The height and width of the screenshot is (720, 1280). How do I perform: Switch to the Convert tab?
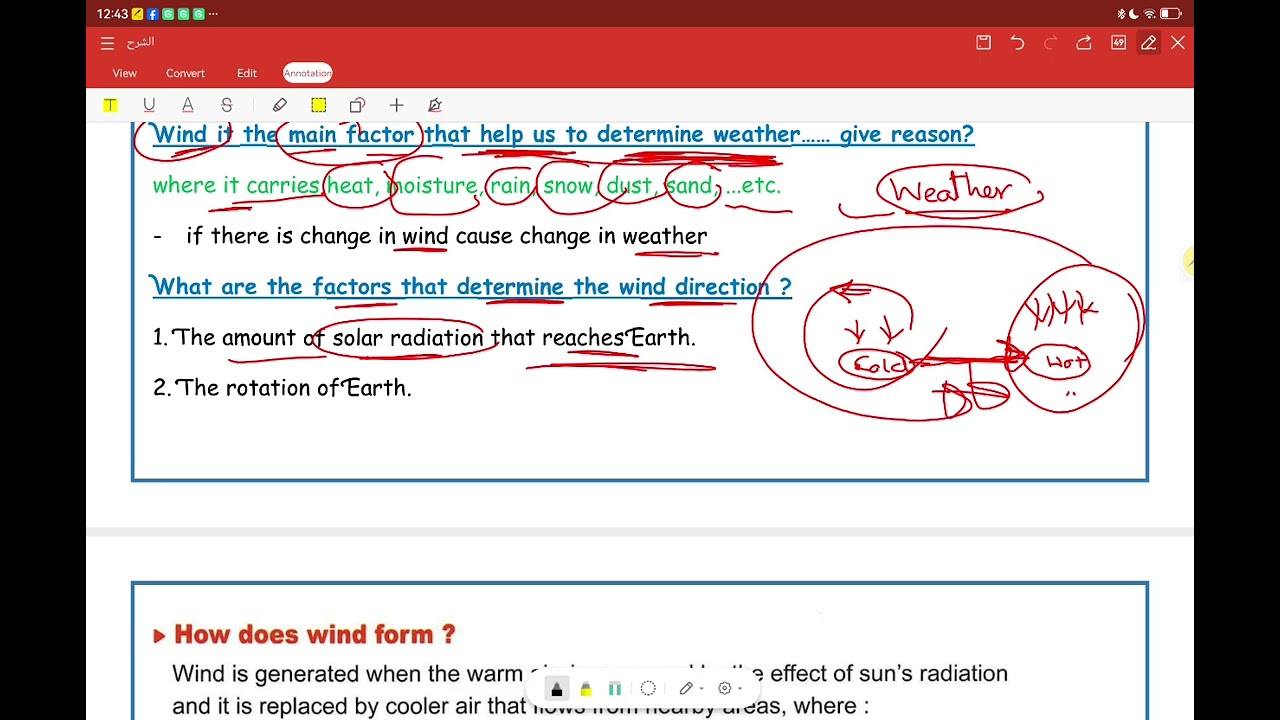185,73
